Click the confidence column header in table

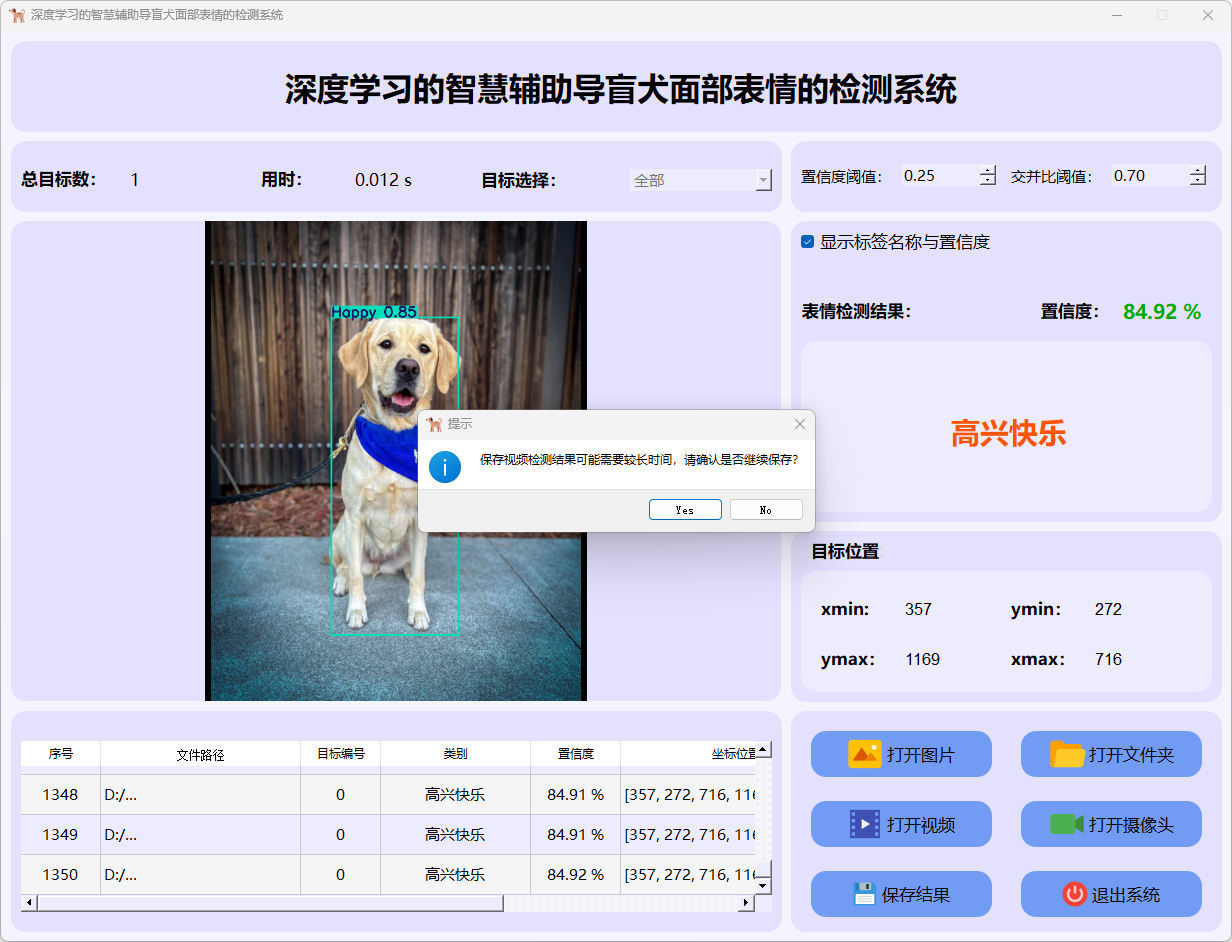[575, 754]
